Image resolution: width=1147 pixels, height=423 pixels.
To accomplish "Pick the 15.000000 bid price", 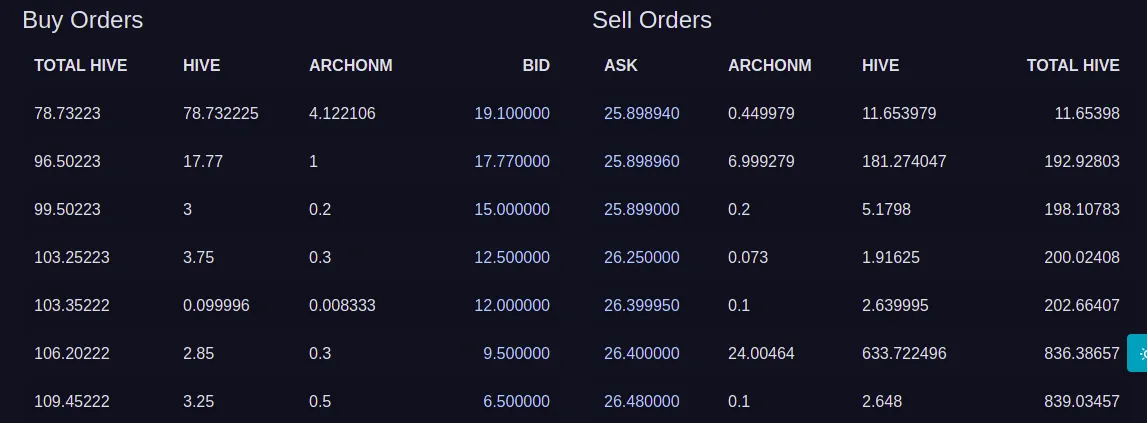I will (x=512, y=209).
